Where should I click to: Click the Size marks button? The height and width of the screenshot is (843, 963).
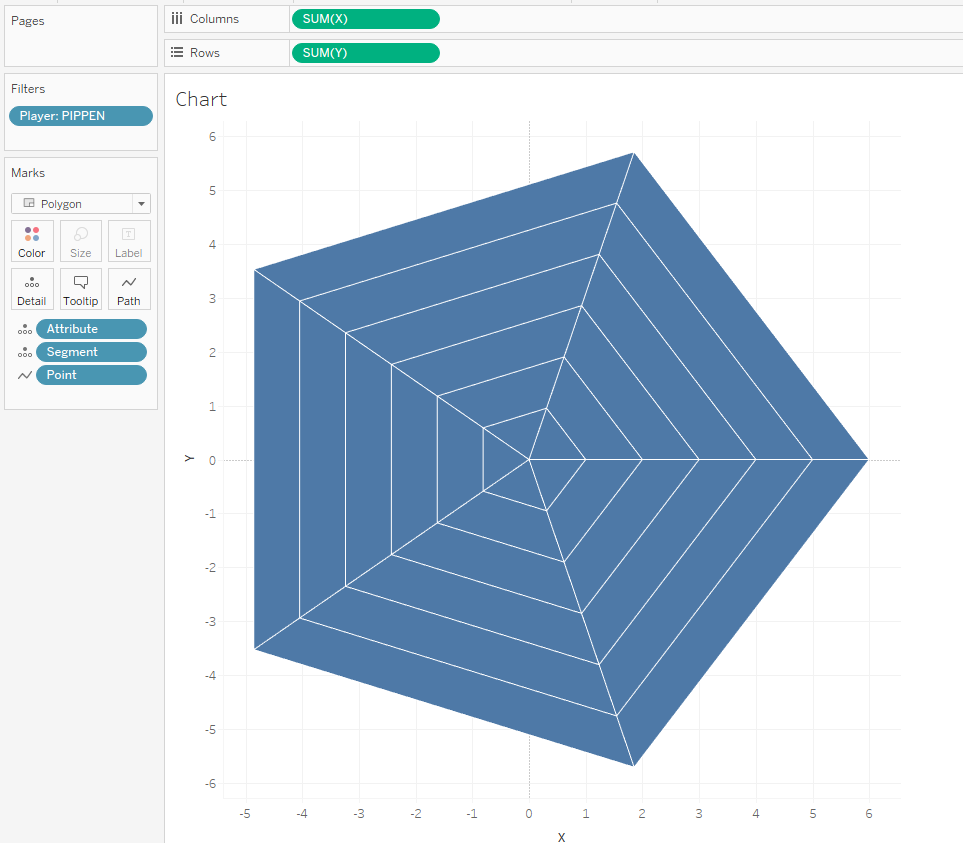(x=80, y=240)
